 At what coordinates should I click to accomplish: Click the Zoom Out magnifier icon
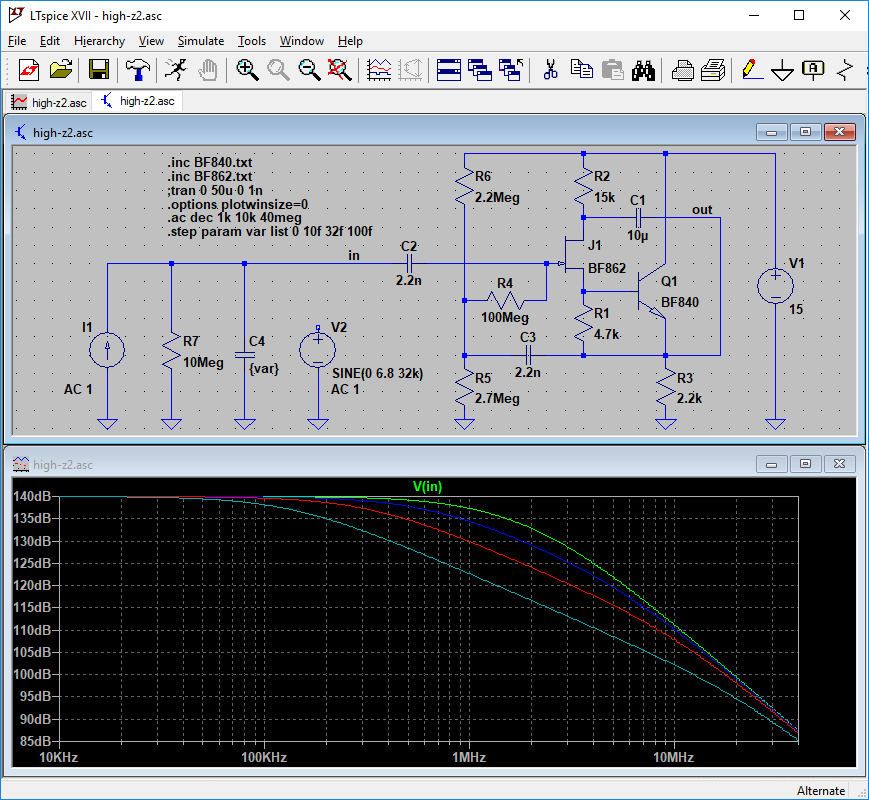point(309,70)
